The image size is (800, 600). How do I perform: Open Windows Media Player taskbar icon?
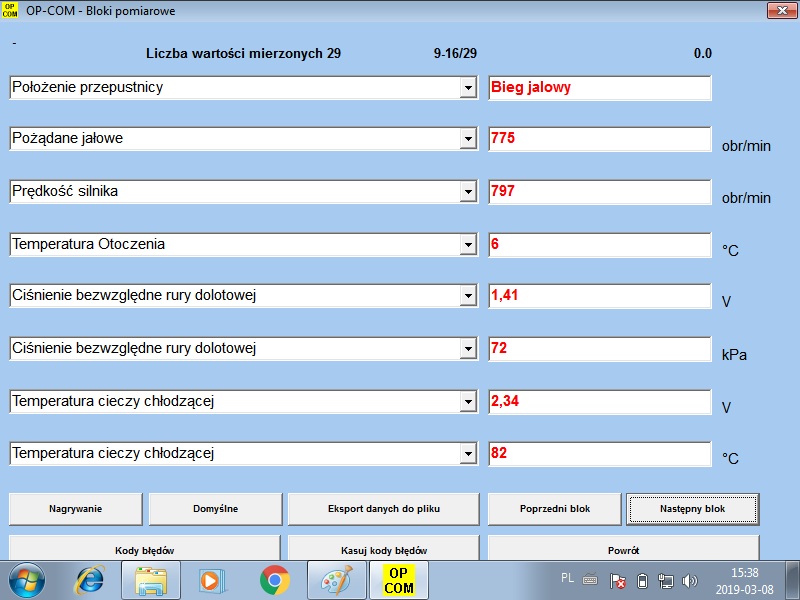[x=212, y=580]
